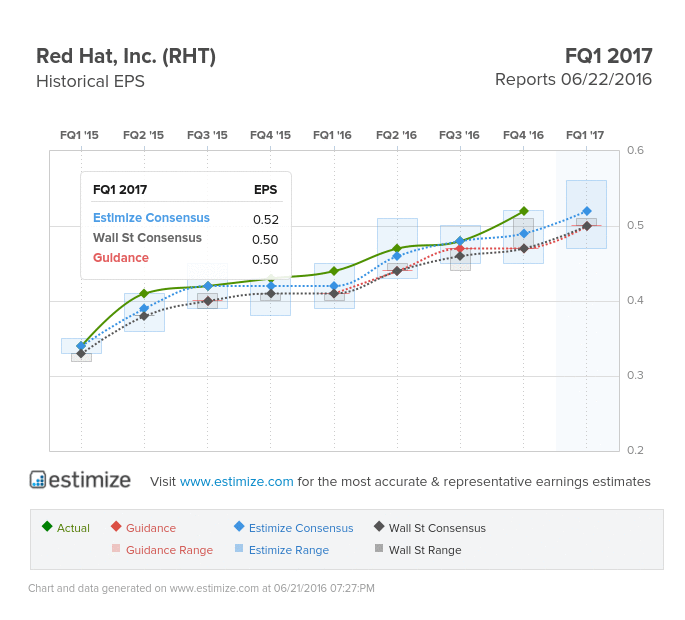Click the red Guidance row in tooltip
The image size is (685, 620).
point(186,258)
